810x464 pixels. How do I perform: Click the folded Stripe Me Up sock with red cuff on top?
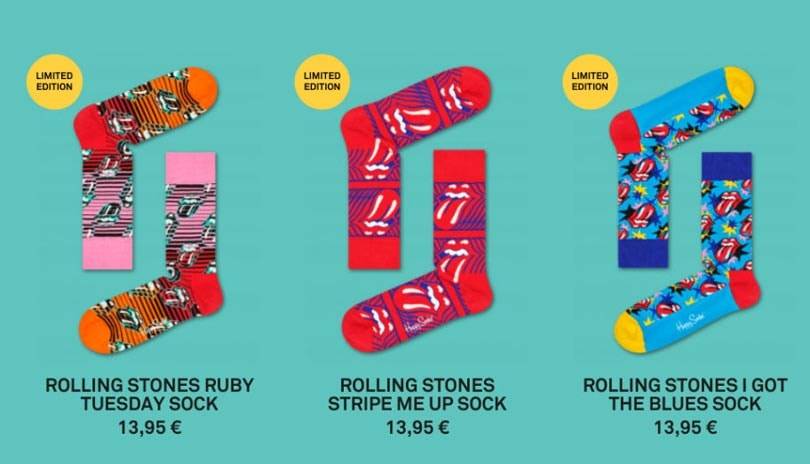click(460, 212)
